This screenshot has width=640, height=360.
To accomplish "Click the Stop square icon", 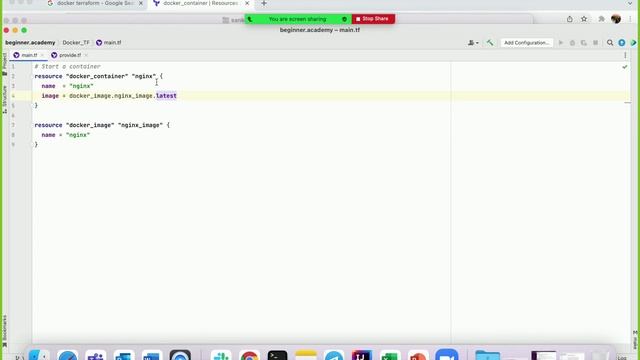I will click(x=596, y=42).
